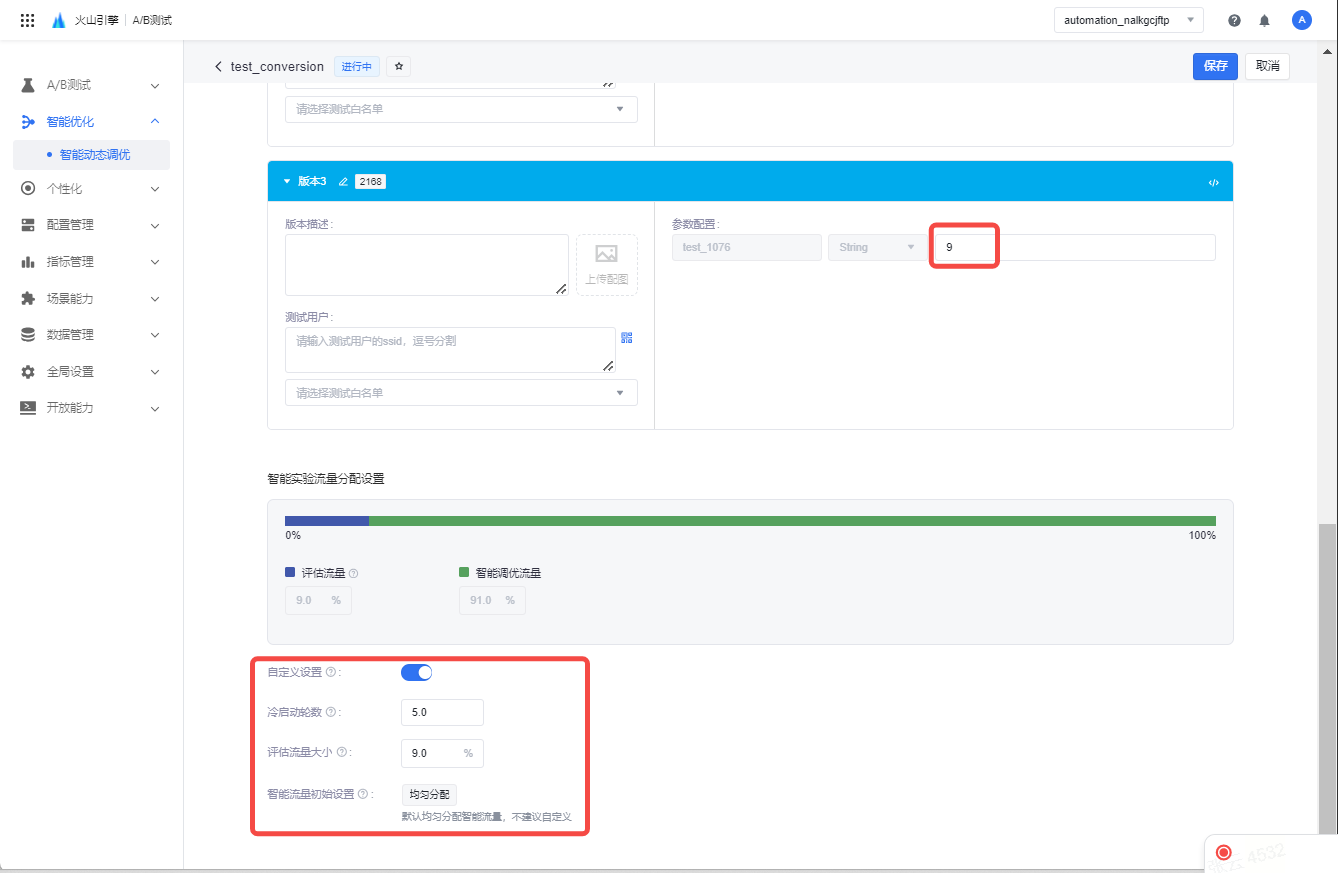Click the A/B测试 flask icon in sidebar
Image resolution: width=1338 pixels, height=873 pixels.
tap(28, 85)
